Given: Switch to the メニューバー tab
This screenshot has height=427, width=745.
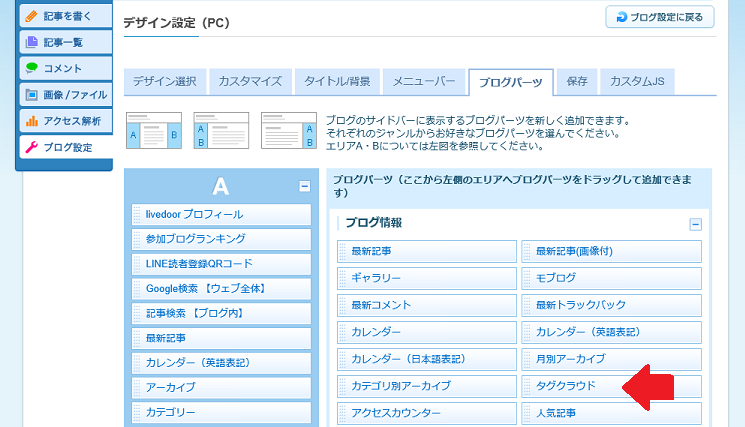Looking at the screenshot, I should (x=424, y=82).
